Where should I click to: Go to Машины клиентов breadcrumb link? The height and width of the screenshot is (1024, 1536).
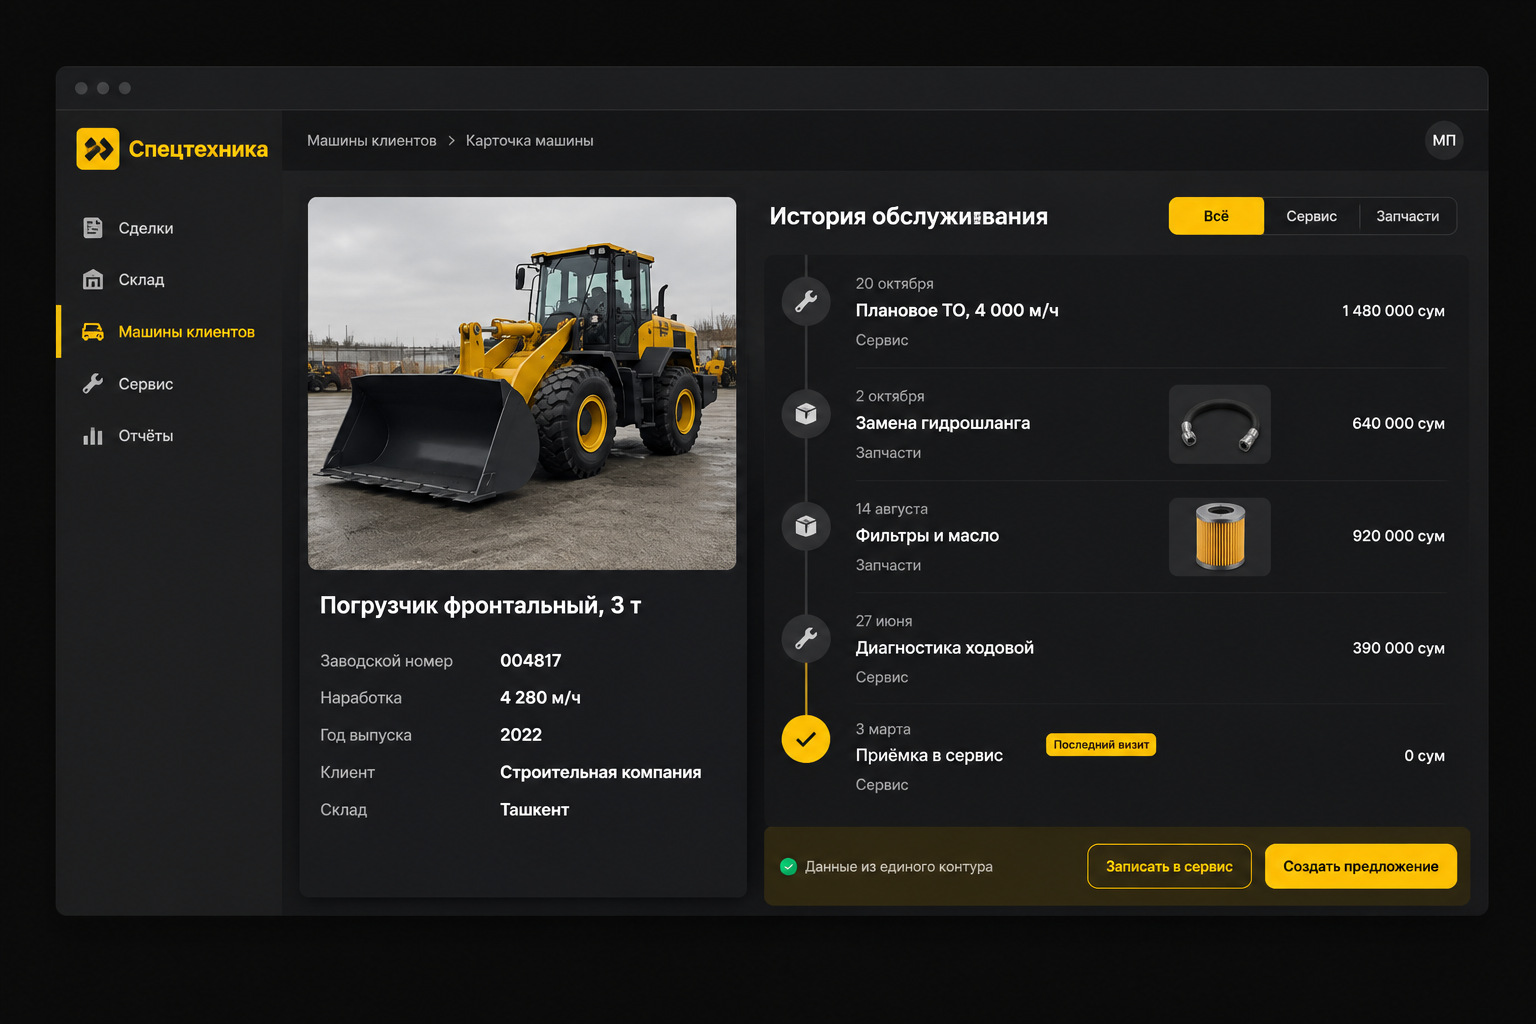[372, 141]
